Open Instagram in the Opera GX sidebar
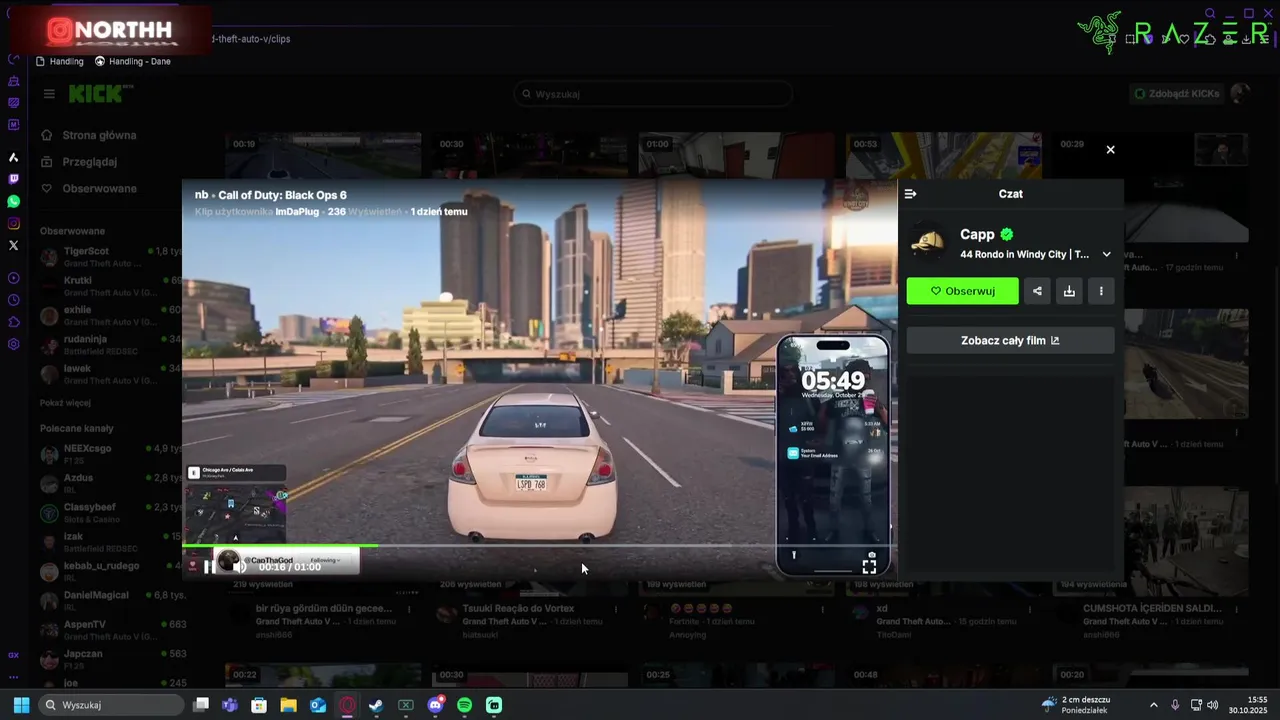1280x720 pixels. 14,223
